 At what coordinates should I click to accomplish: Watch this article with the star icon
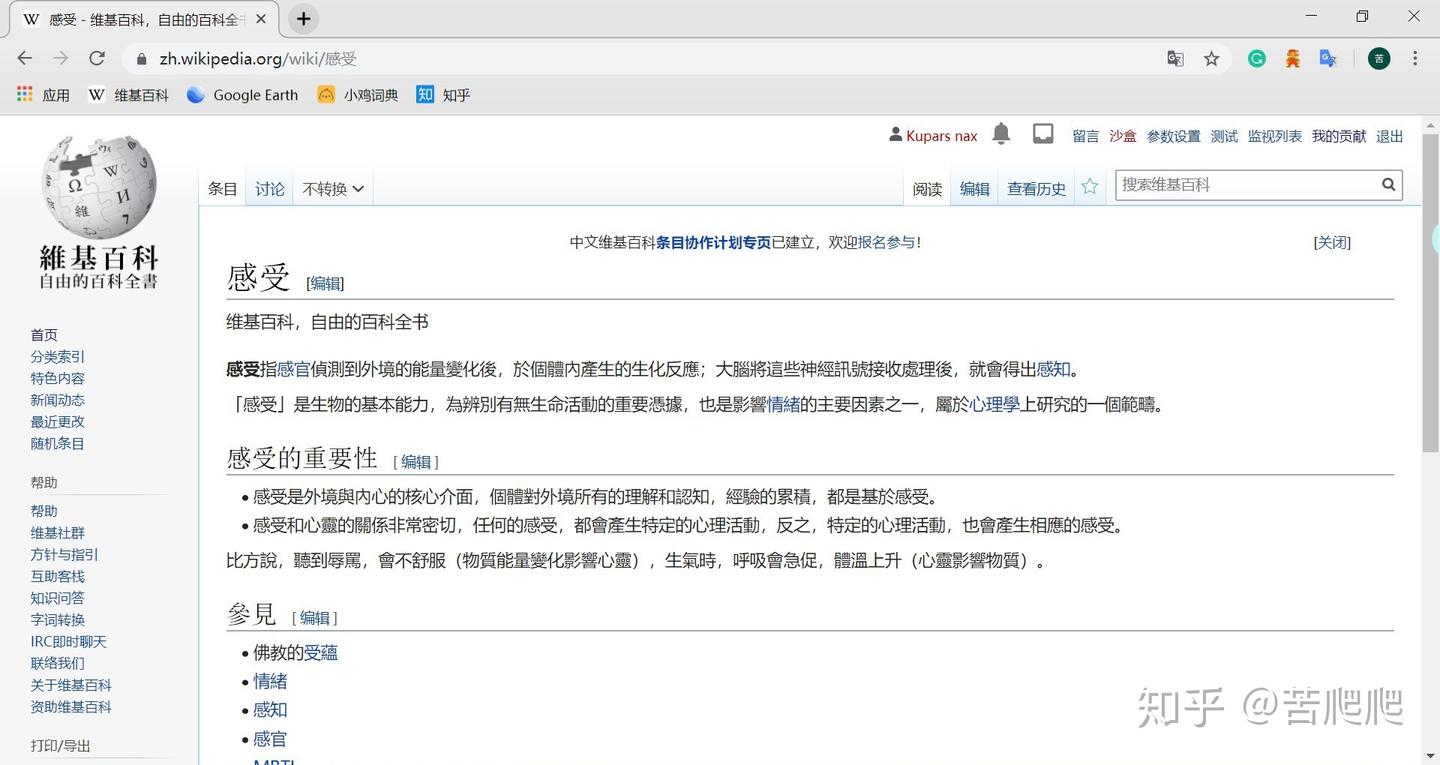1089,185
